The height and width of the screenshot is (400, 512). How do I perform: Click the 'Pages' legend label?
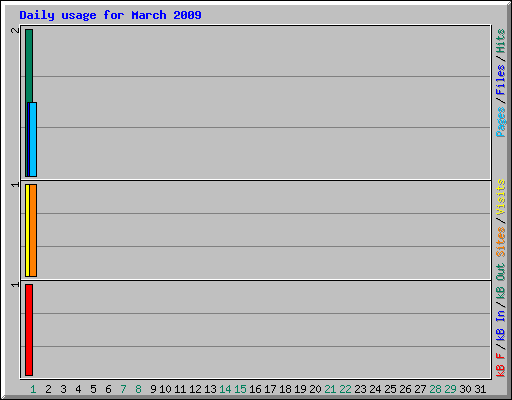click(x=500, y=122)
